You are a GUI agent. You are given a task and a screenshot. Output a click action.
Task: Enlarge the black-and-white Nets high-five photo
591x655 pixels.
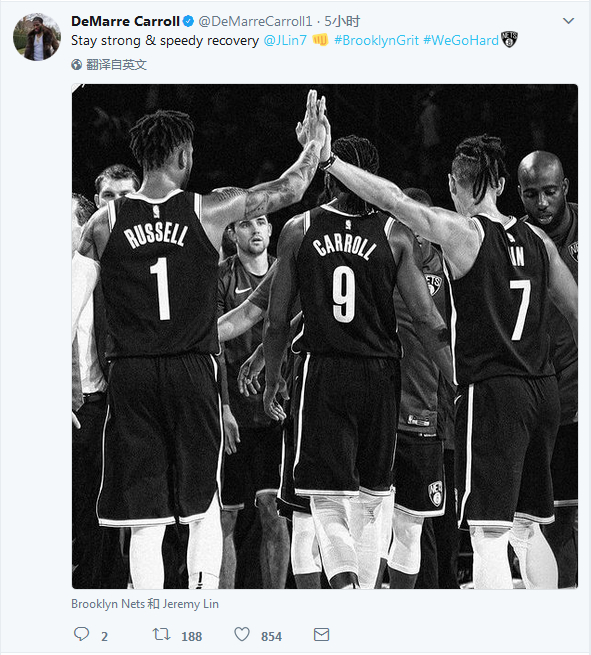coord(325,336)
